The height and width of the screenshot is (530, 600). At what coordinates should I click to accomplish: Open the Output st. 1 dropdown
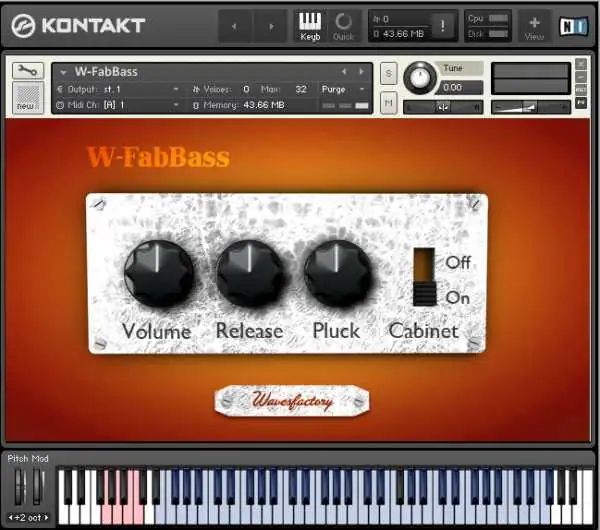[x=118, y=89]
